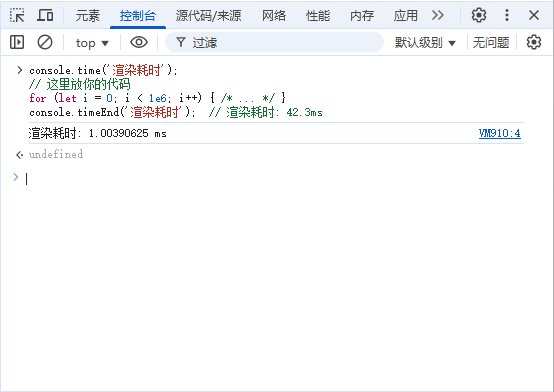554x392 pixels.
Task: Open the VM910:4 source link
Action: (x=500, y=133)
